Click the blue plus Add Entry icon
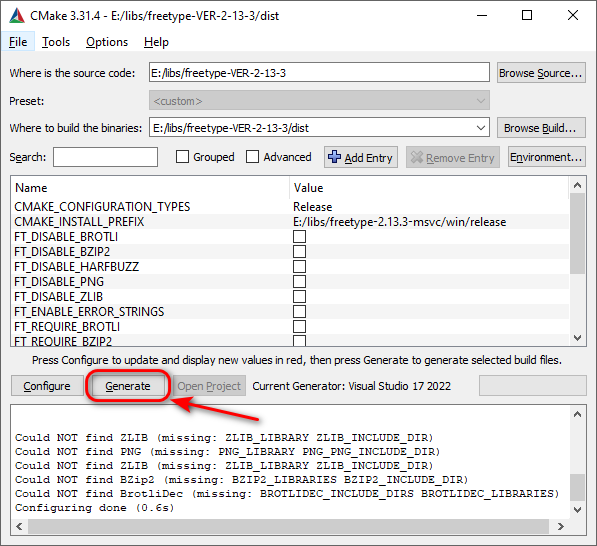This screenshot has height=546, width=597. point(334,157)
